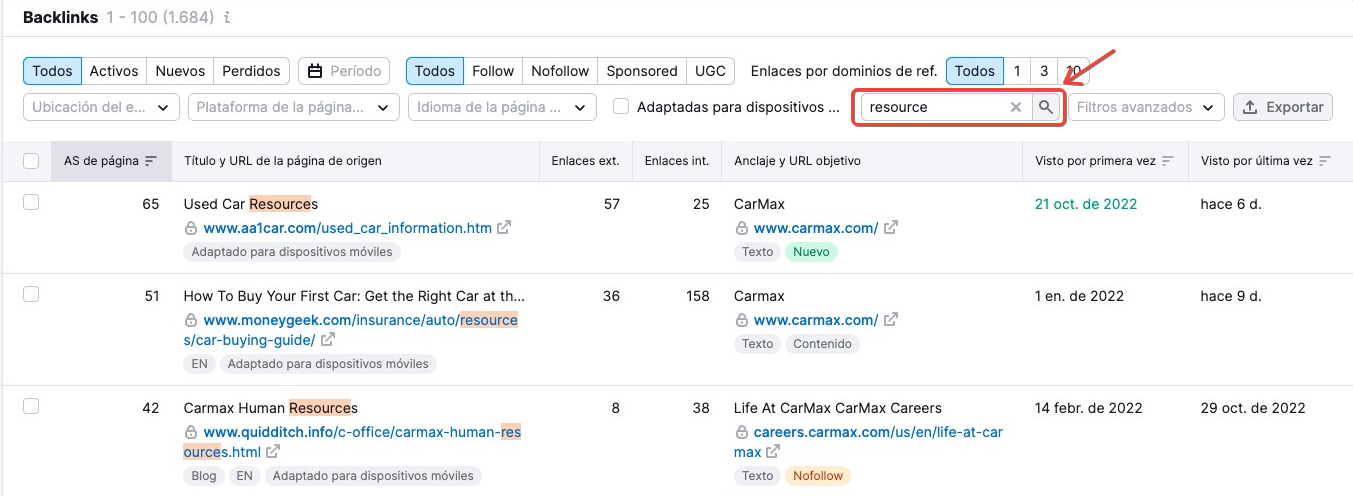Viewport: 1353px width, 496px height.
Task: Open external link icon for moneygeek.com URL
Action: pyautogui.click(x=327, y=340)
